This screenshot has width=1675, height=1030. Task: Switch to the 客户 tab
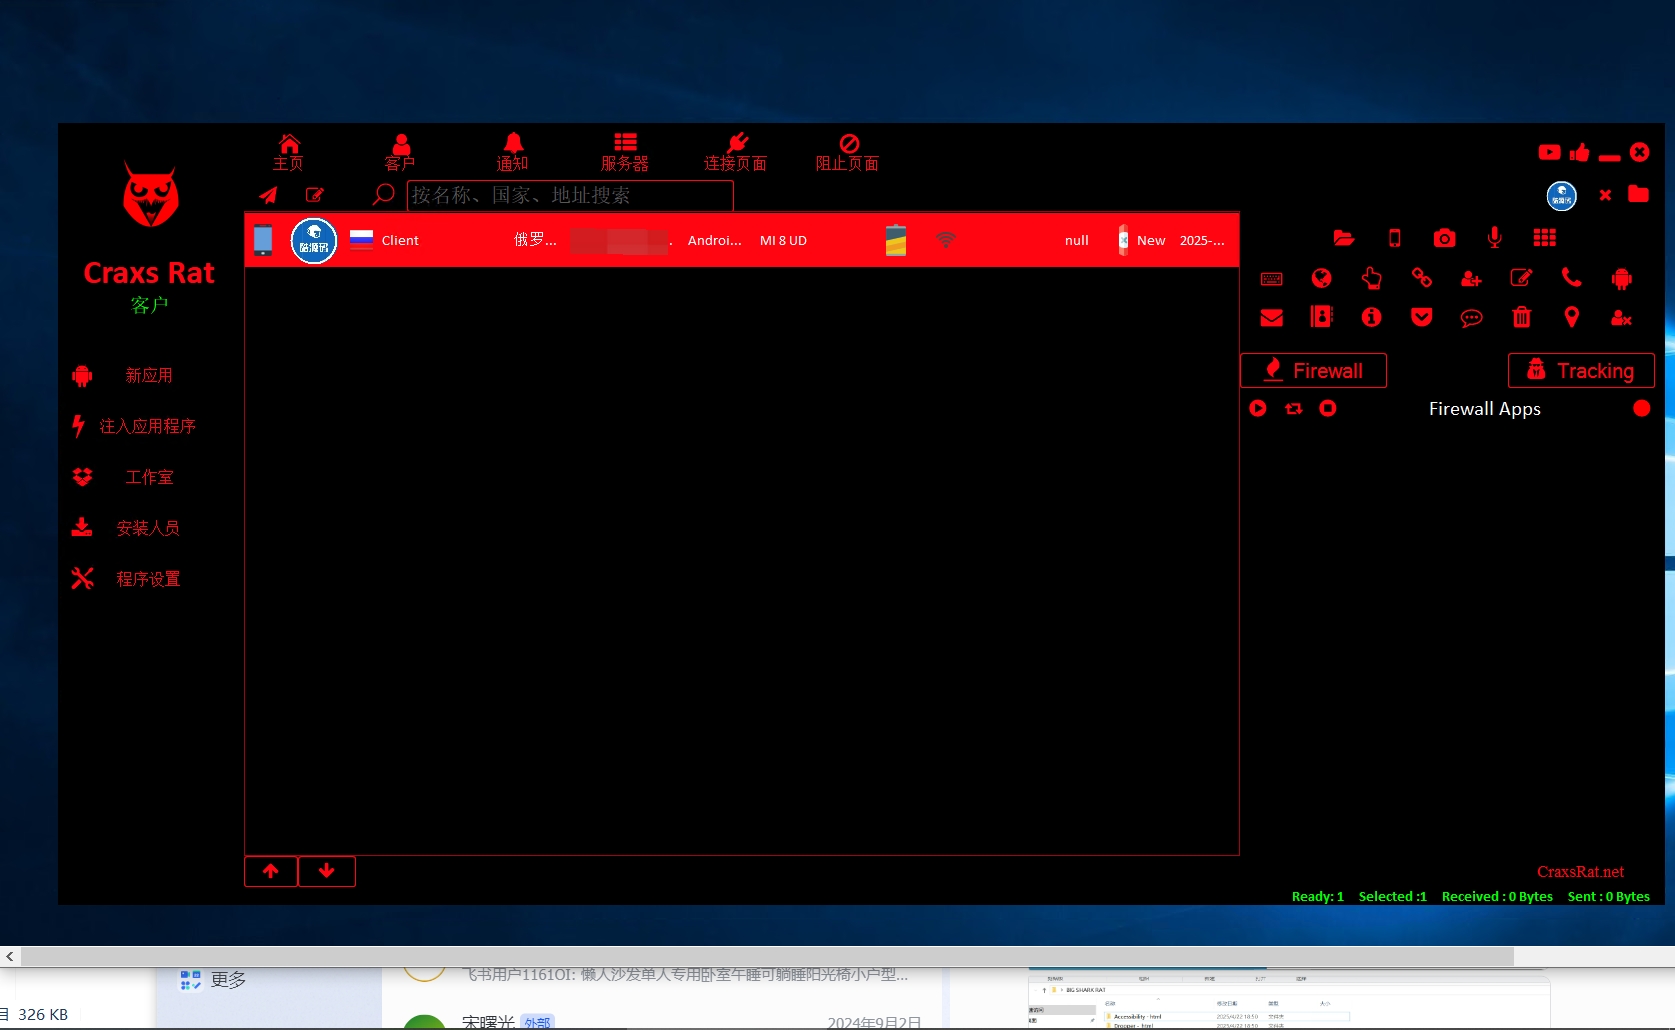coord(400,152)
